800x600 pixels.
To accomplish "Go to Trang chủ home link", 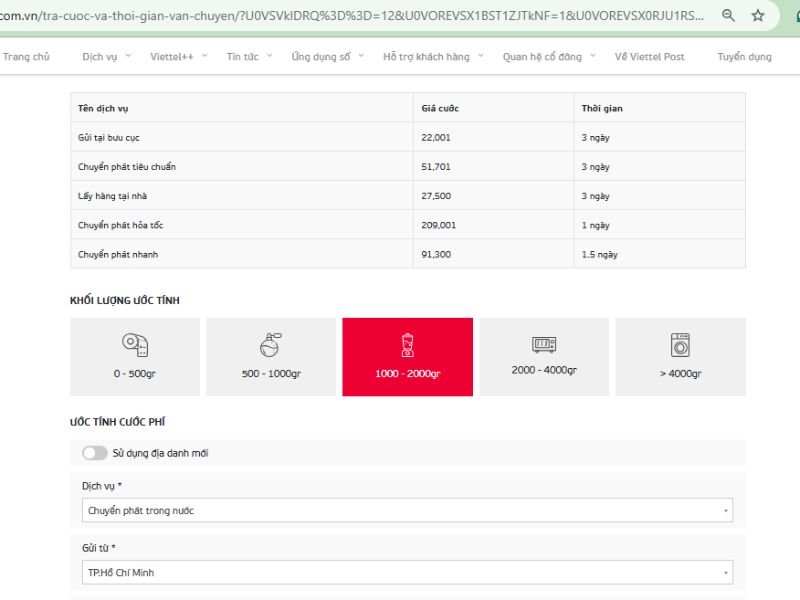I will (x=26, y=57).
